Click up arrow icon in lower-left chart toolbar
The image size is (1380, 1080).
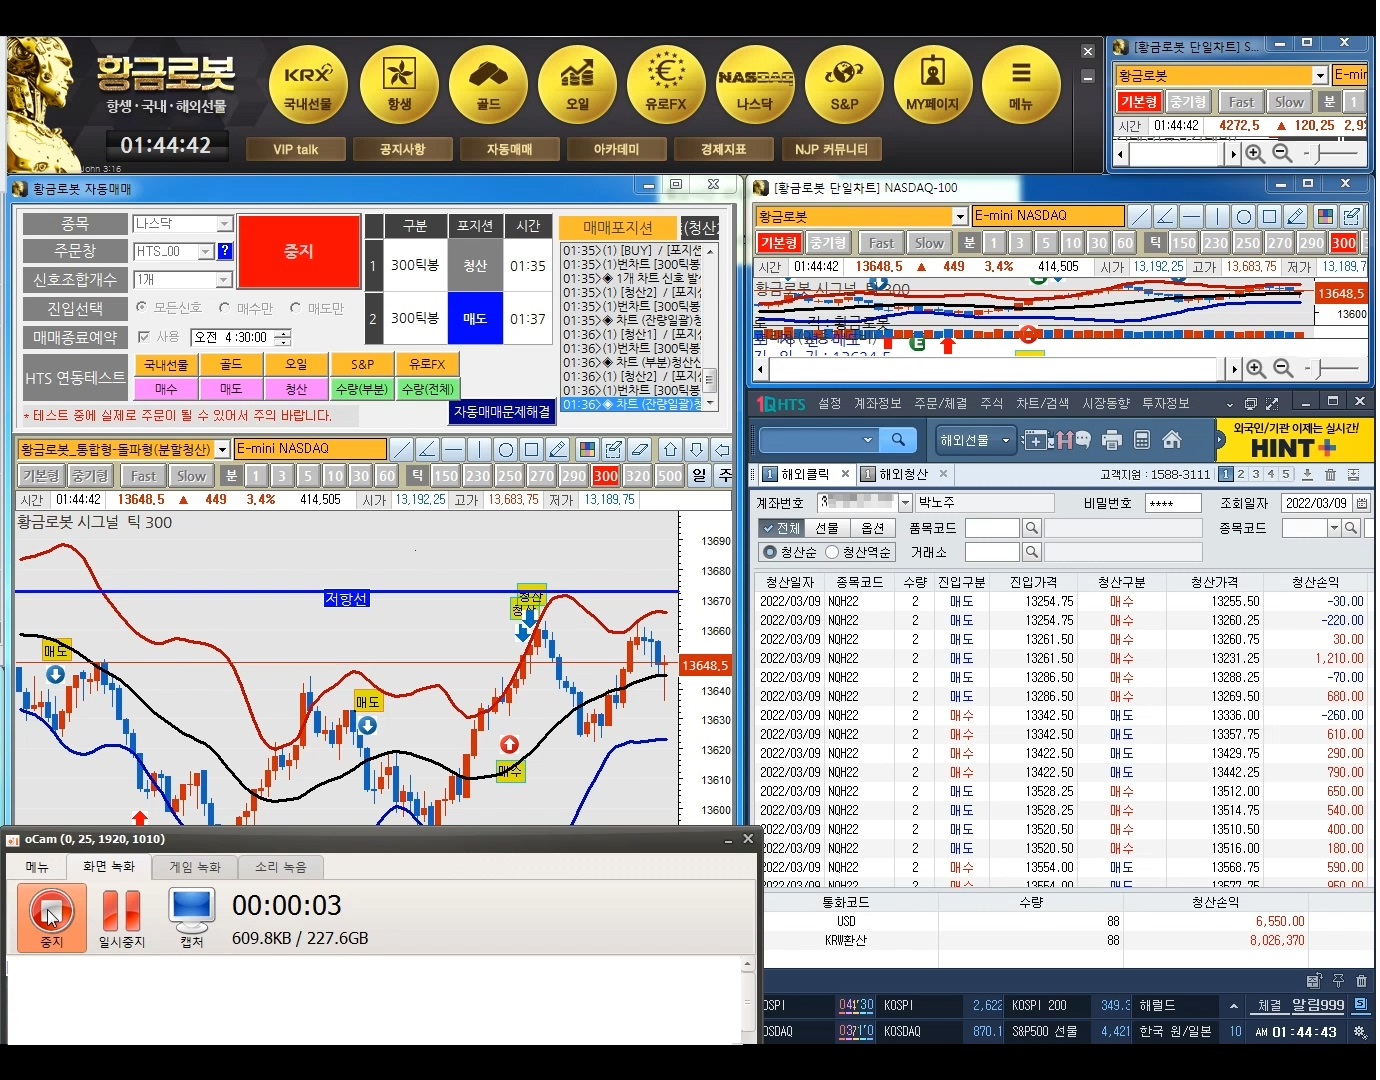tap(671, 449)
